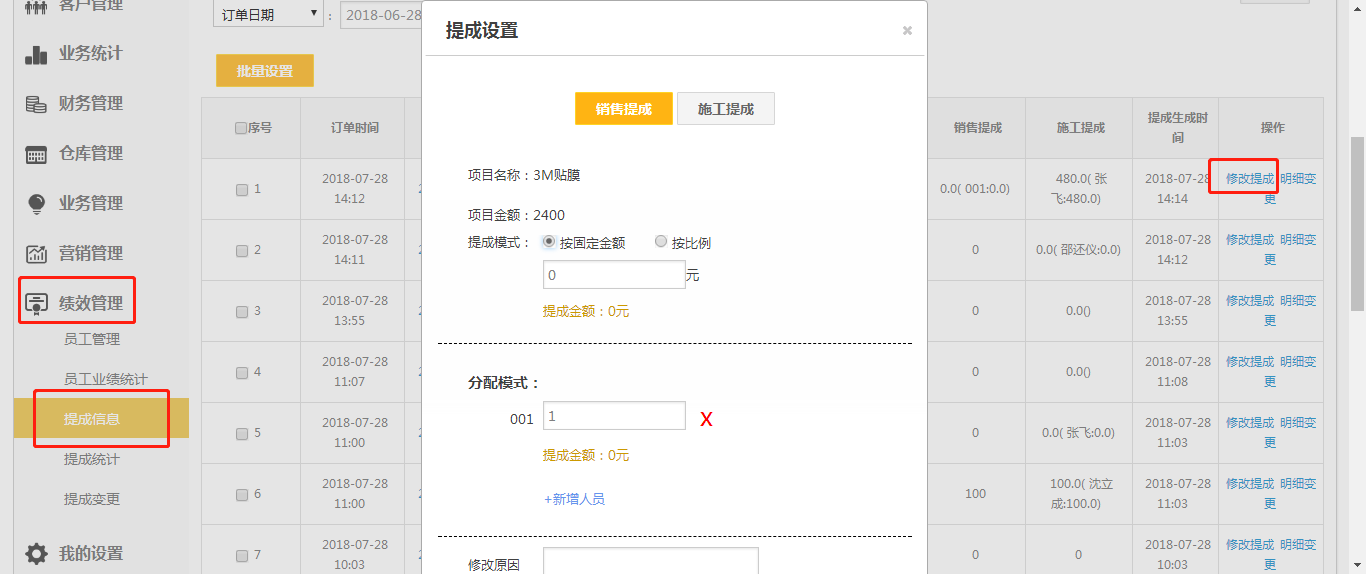Image resolution: width=1366 pixels, height=574 pixels.
Task: Click the +新增人员 link
Action: click(574, 499)
